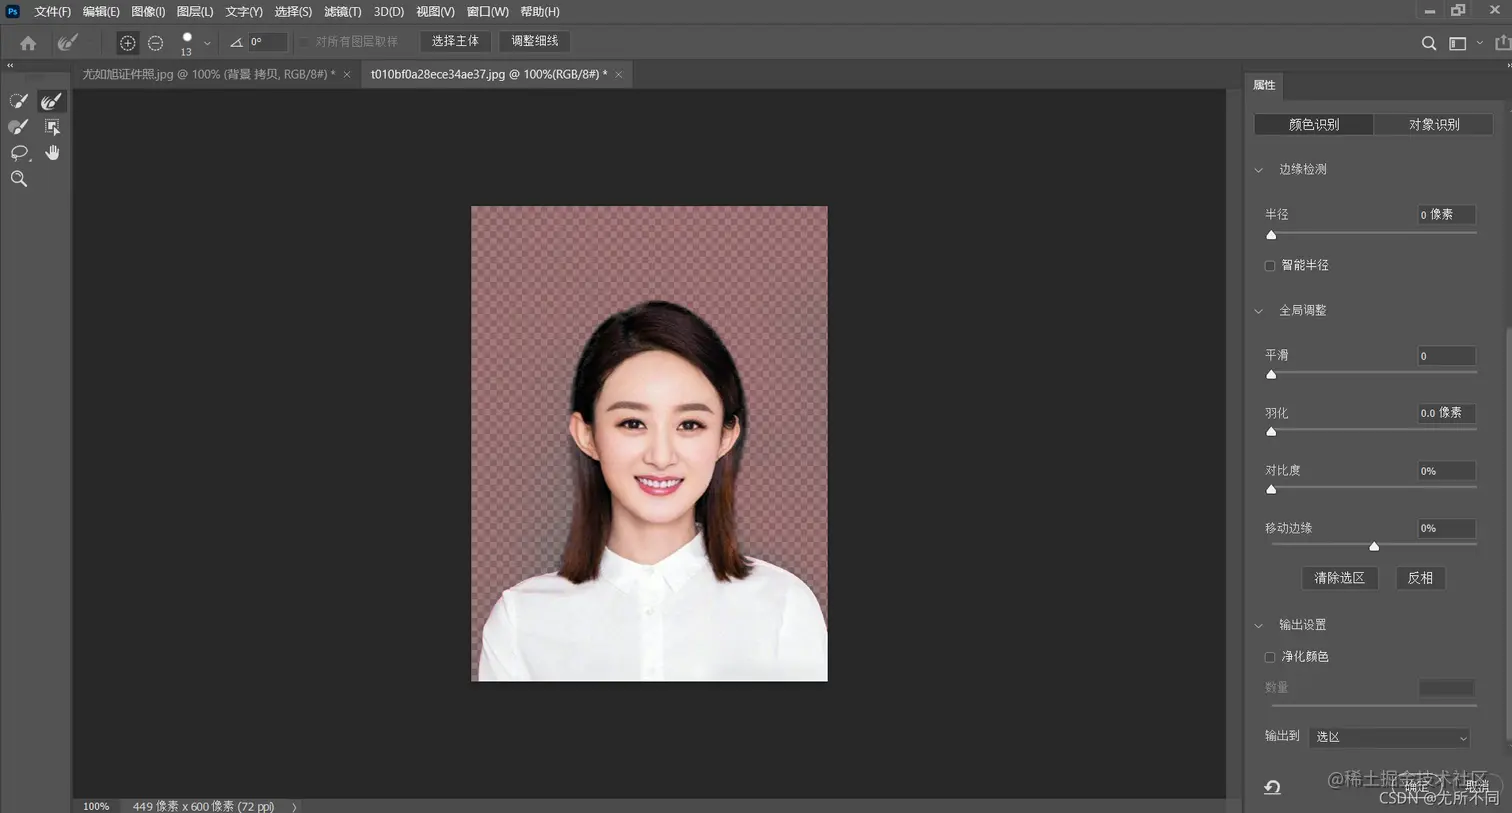1512x813 pixels.
Task: Select the Object Selection tool
Action: pyautogui.click(x=51, y=126)
